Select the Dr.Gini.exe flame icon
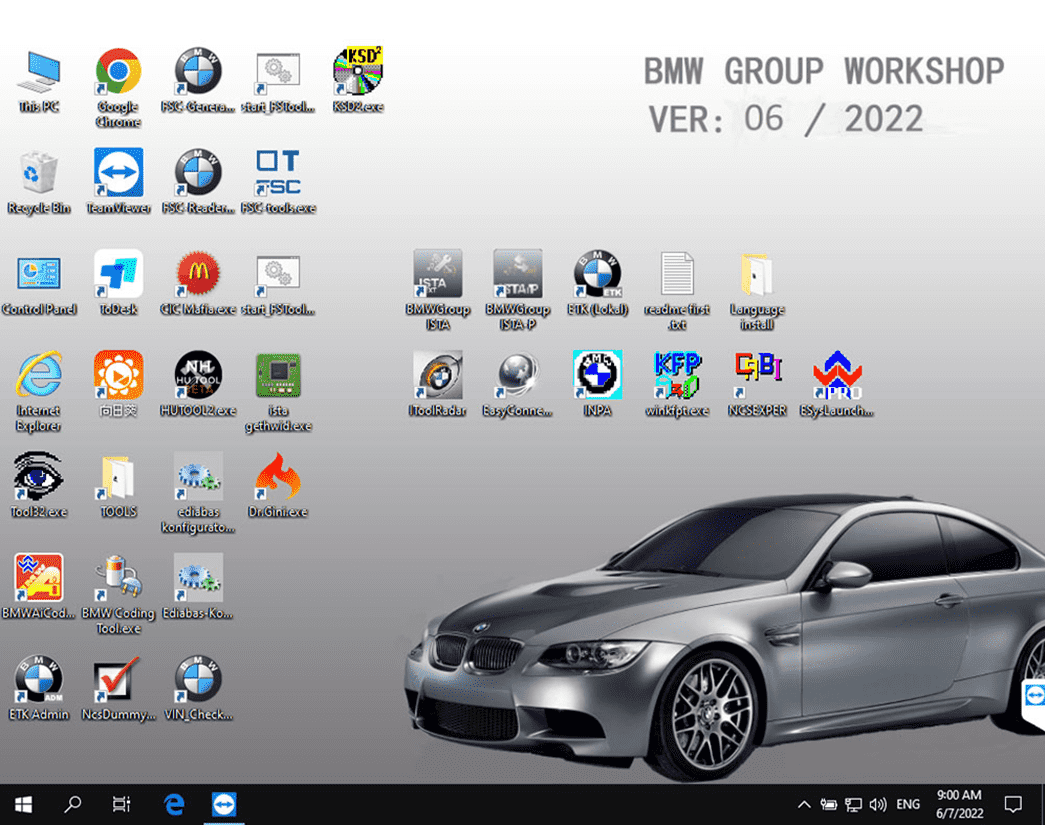The width and height of the screenshot is (1045, 825). tap(278, 486)
